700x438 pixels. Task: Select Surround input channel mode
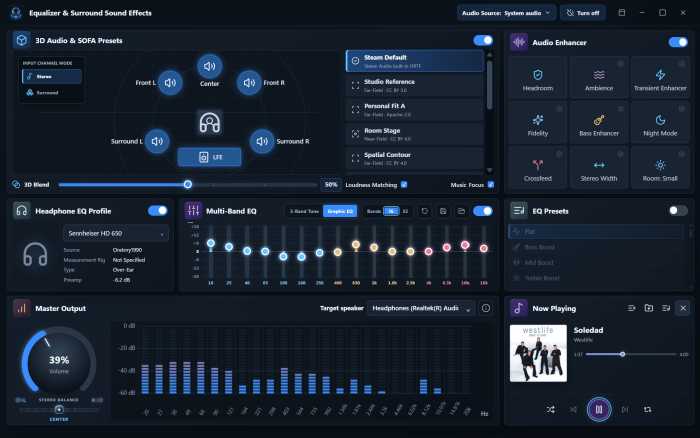[x=52, y=93]
